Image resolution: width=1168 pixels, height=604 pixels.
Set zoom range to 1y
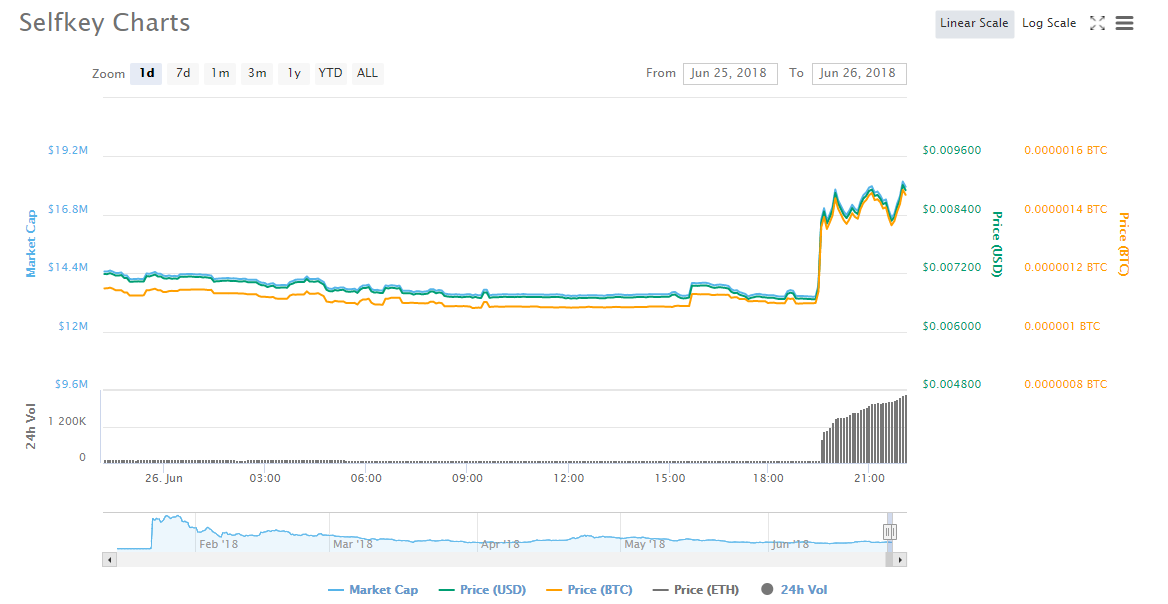pos(294,73)
